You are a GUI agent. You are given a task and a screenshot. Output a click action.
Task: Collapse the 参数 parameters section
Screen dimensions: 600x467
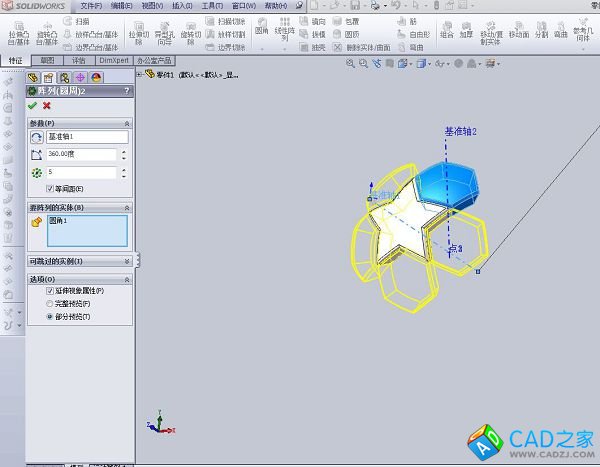click(126, 122)
